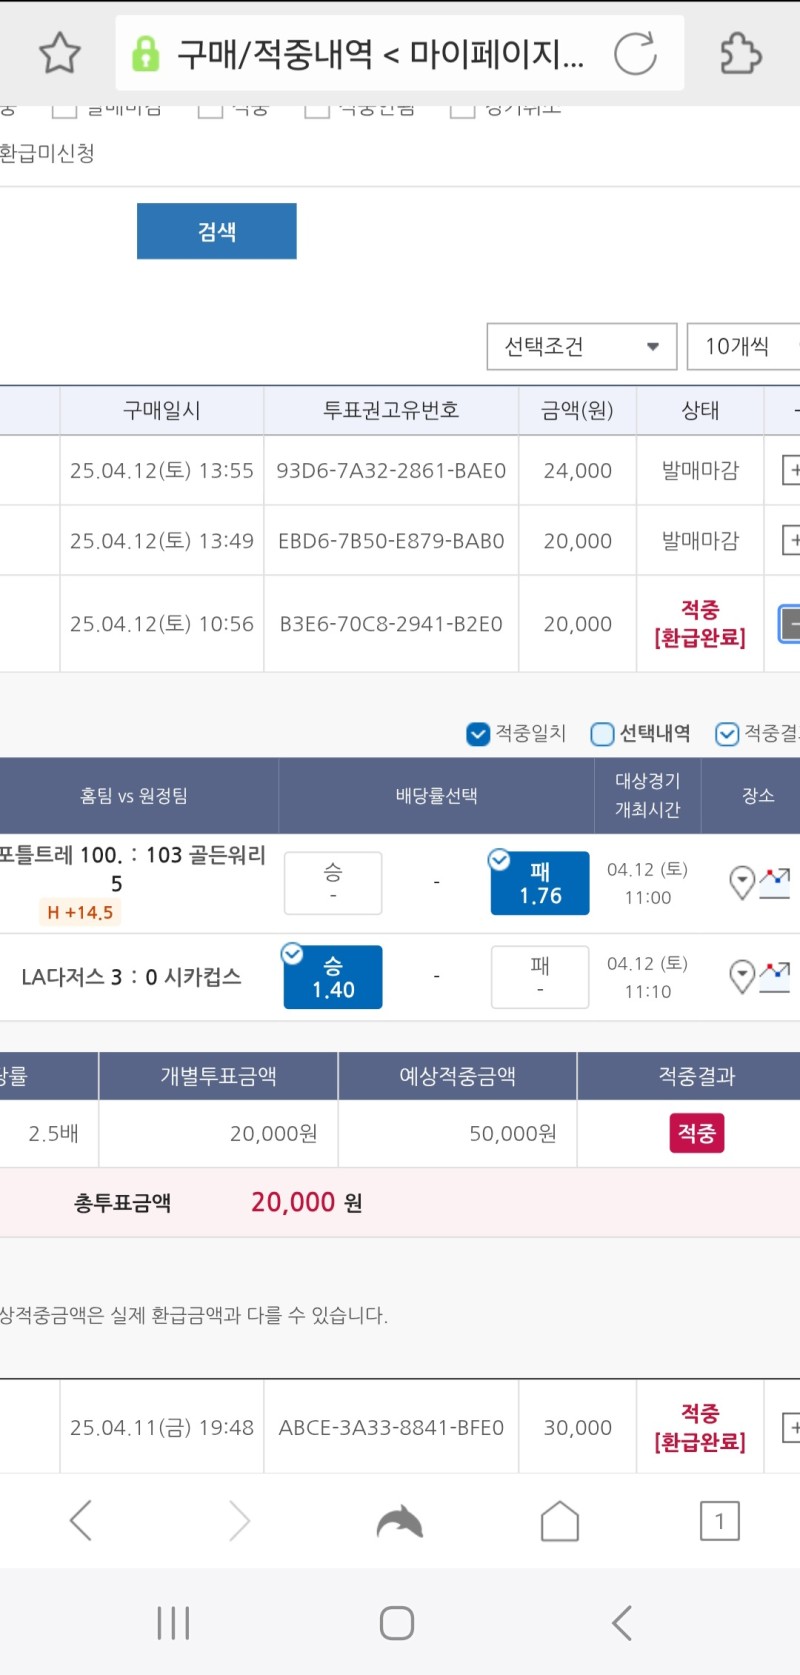Go back with the browser back arrow

[81, 1521]
